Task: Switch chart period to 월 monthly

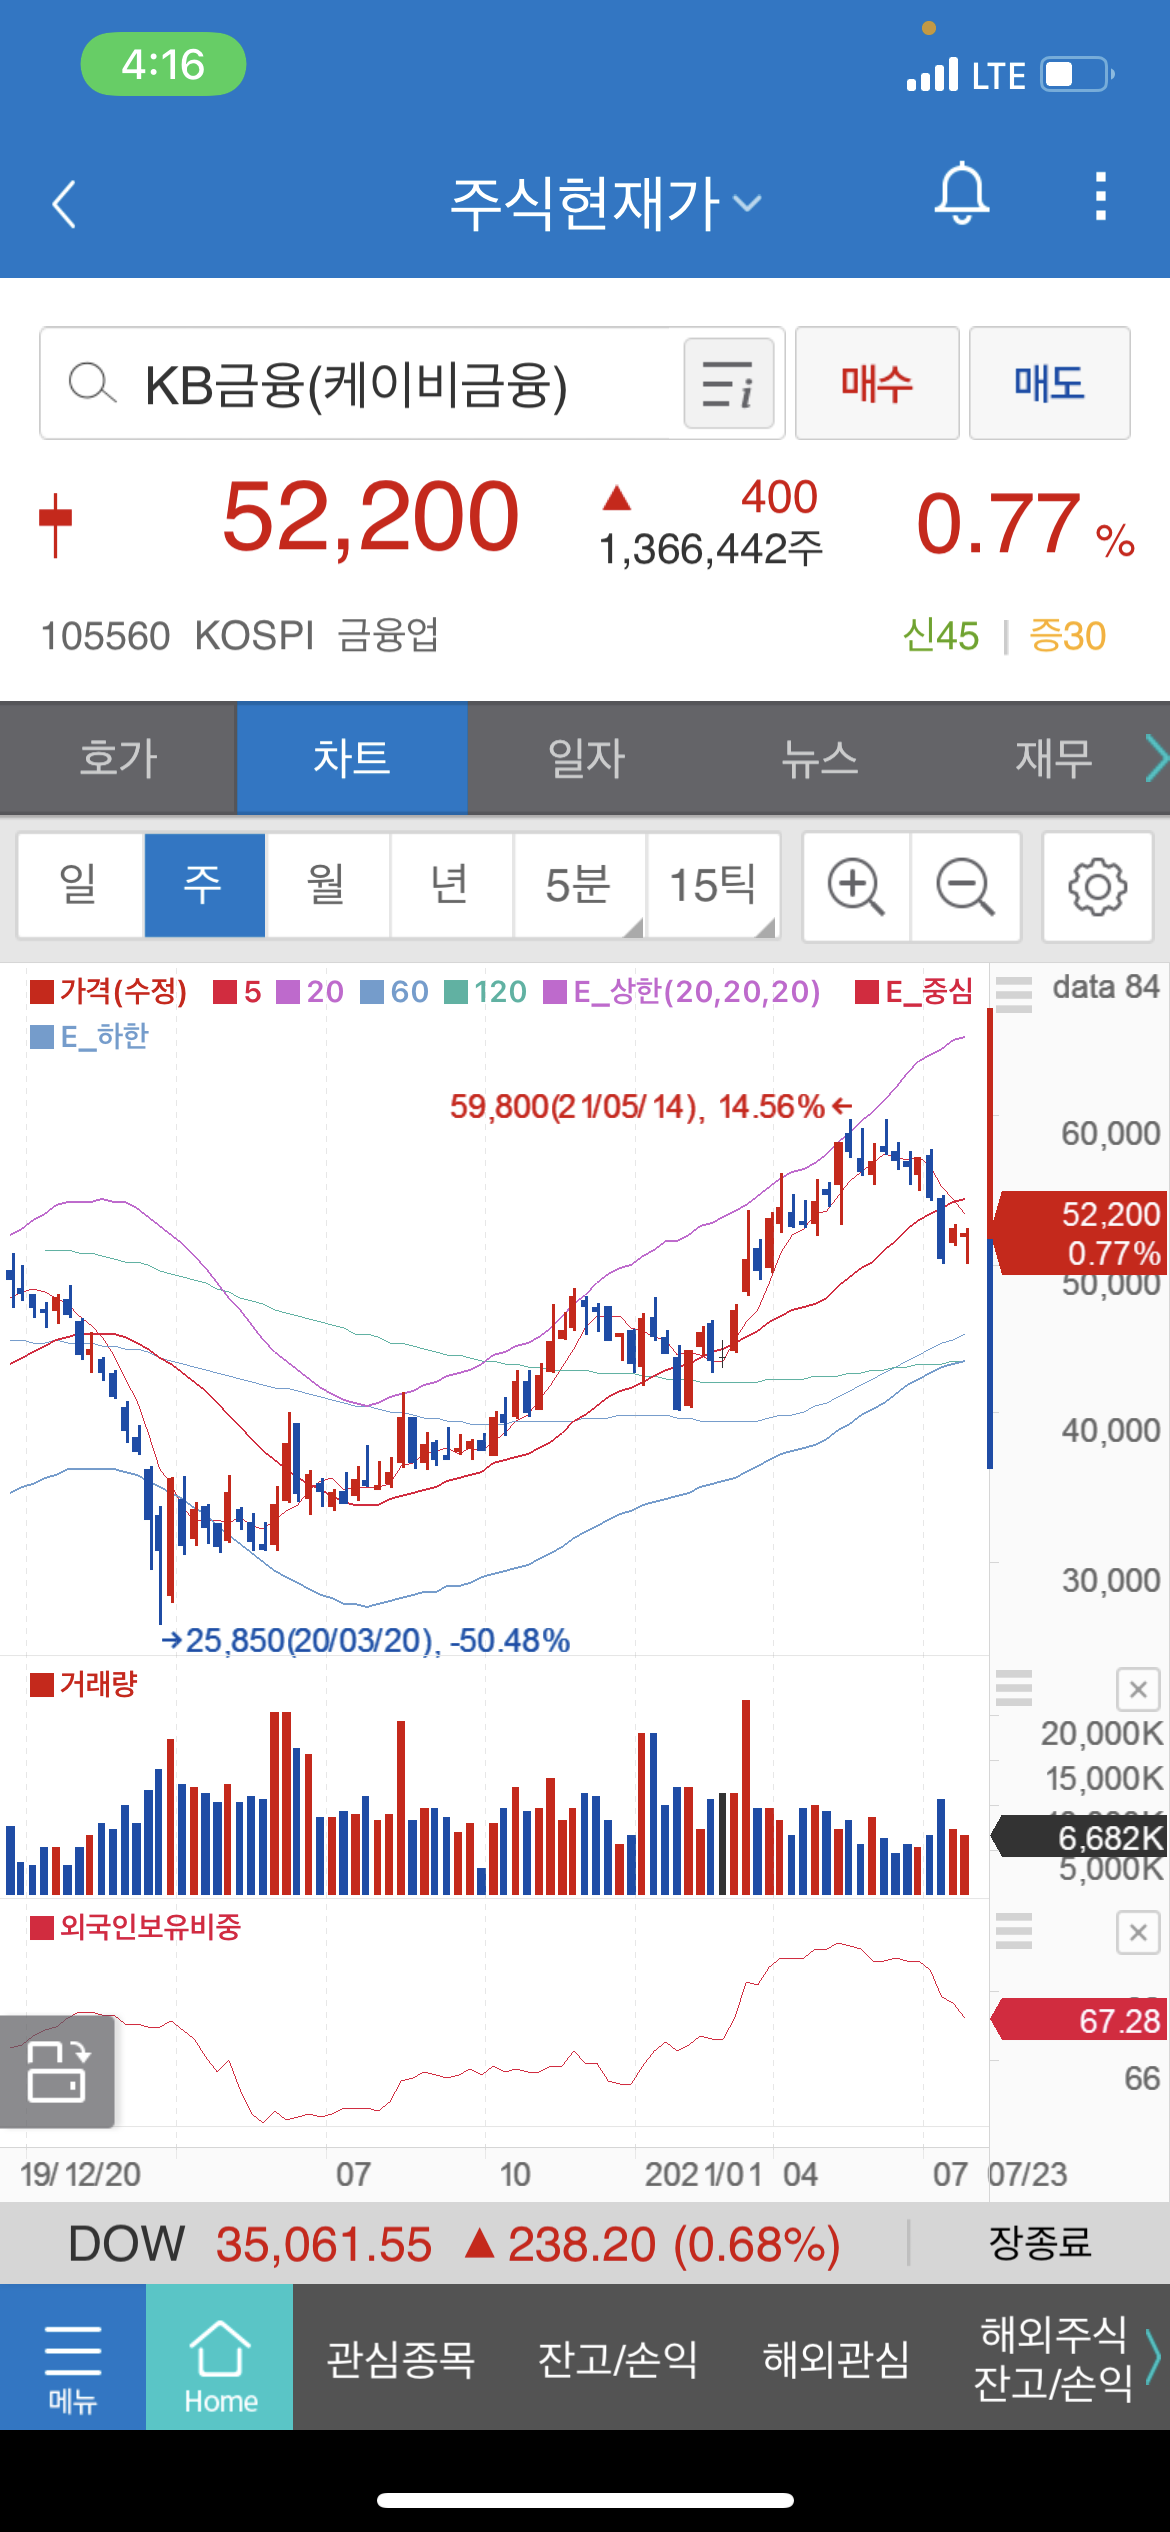Action: point(327,886)
